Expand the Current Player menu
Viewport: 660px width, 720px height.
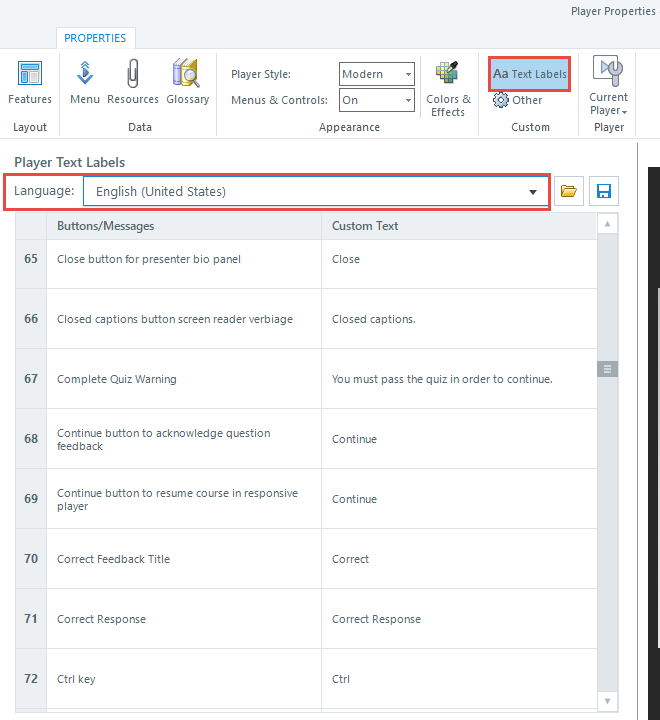click(x=609, y=85)
